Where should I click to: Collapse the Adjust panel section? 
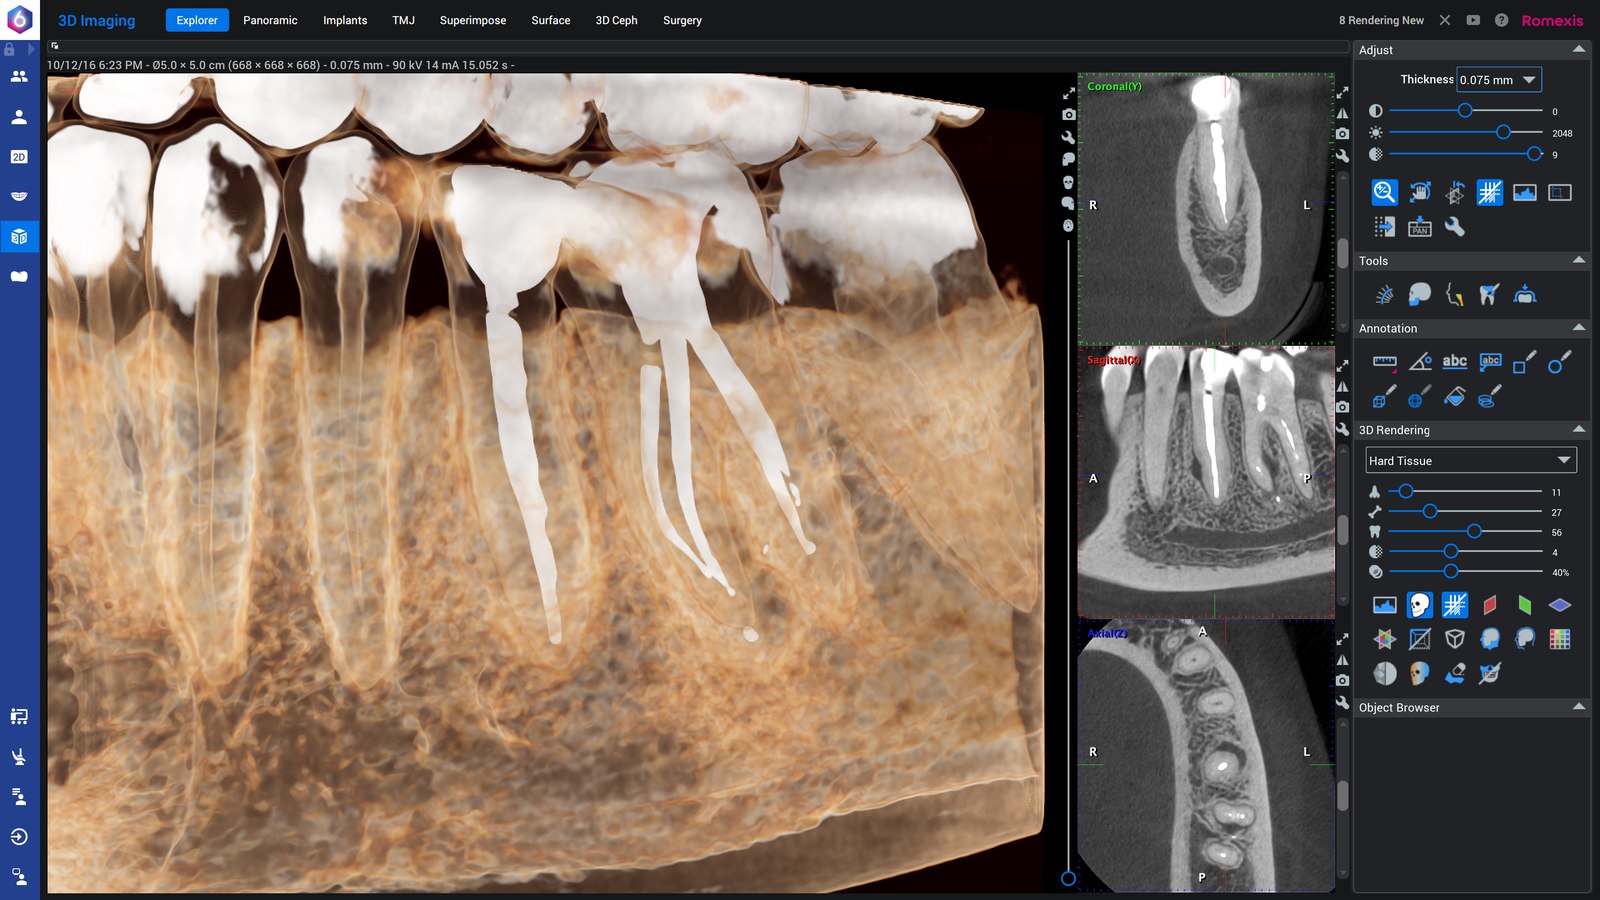[x=1579, y=49]
